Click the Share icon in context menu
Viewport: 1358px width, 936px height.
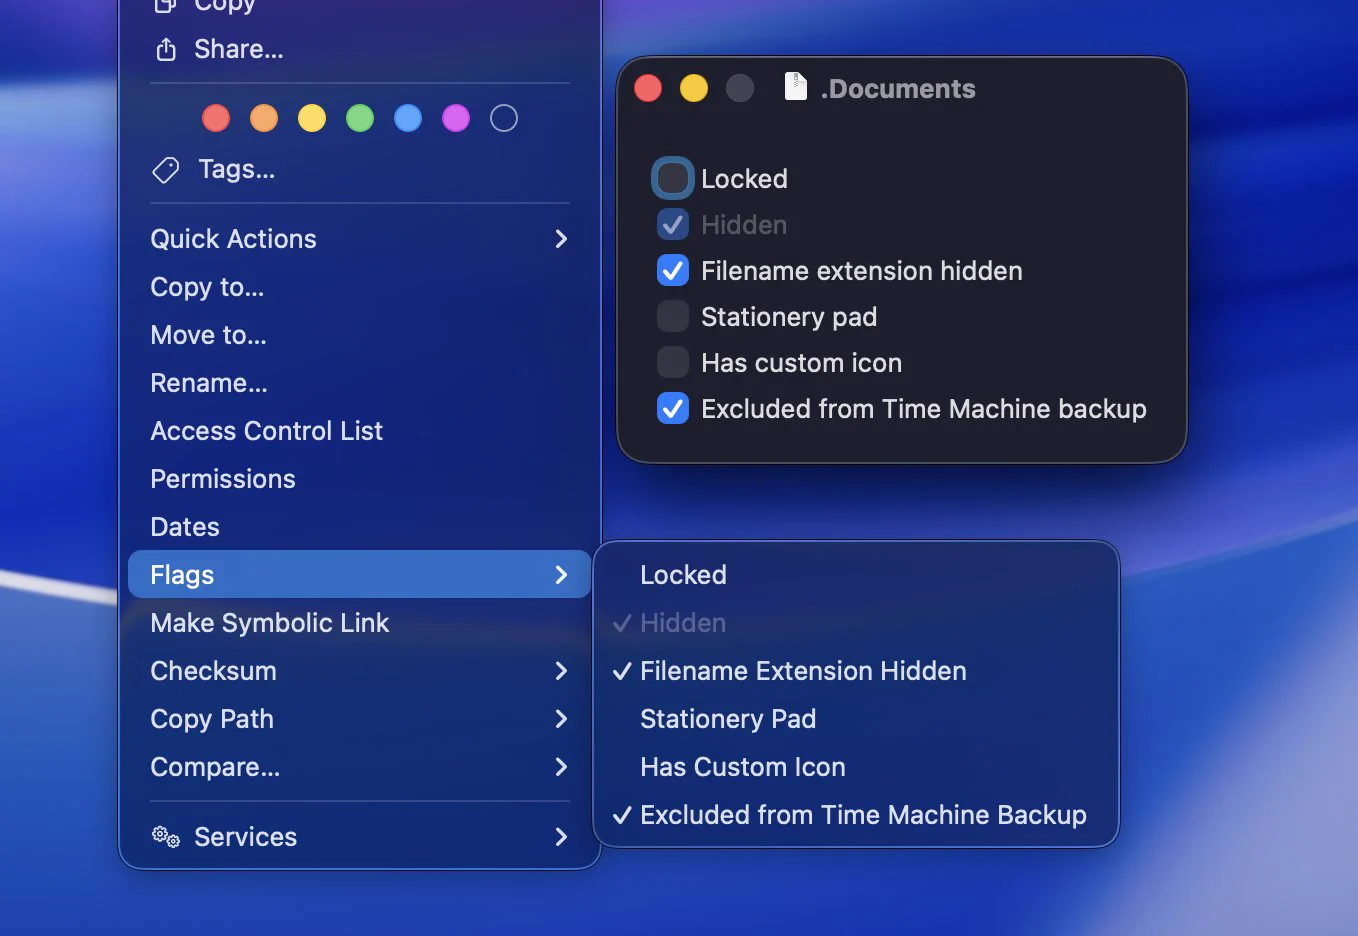tap(166, 49)
